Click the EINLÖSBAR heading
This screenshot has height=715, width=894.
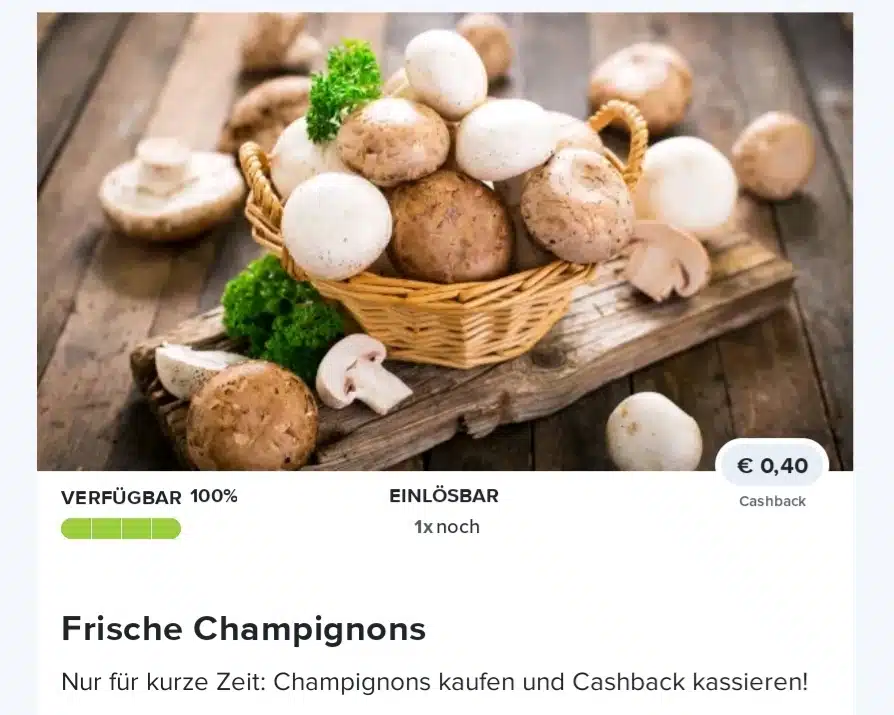(444, 496)
